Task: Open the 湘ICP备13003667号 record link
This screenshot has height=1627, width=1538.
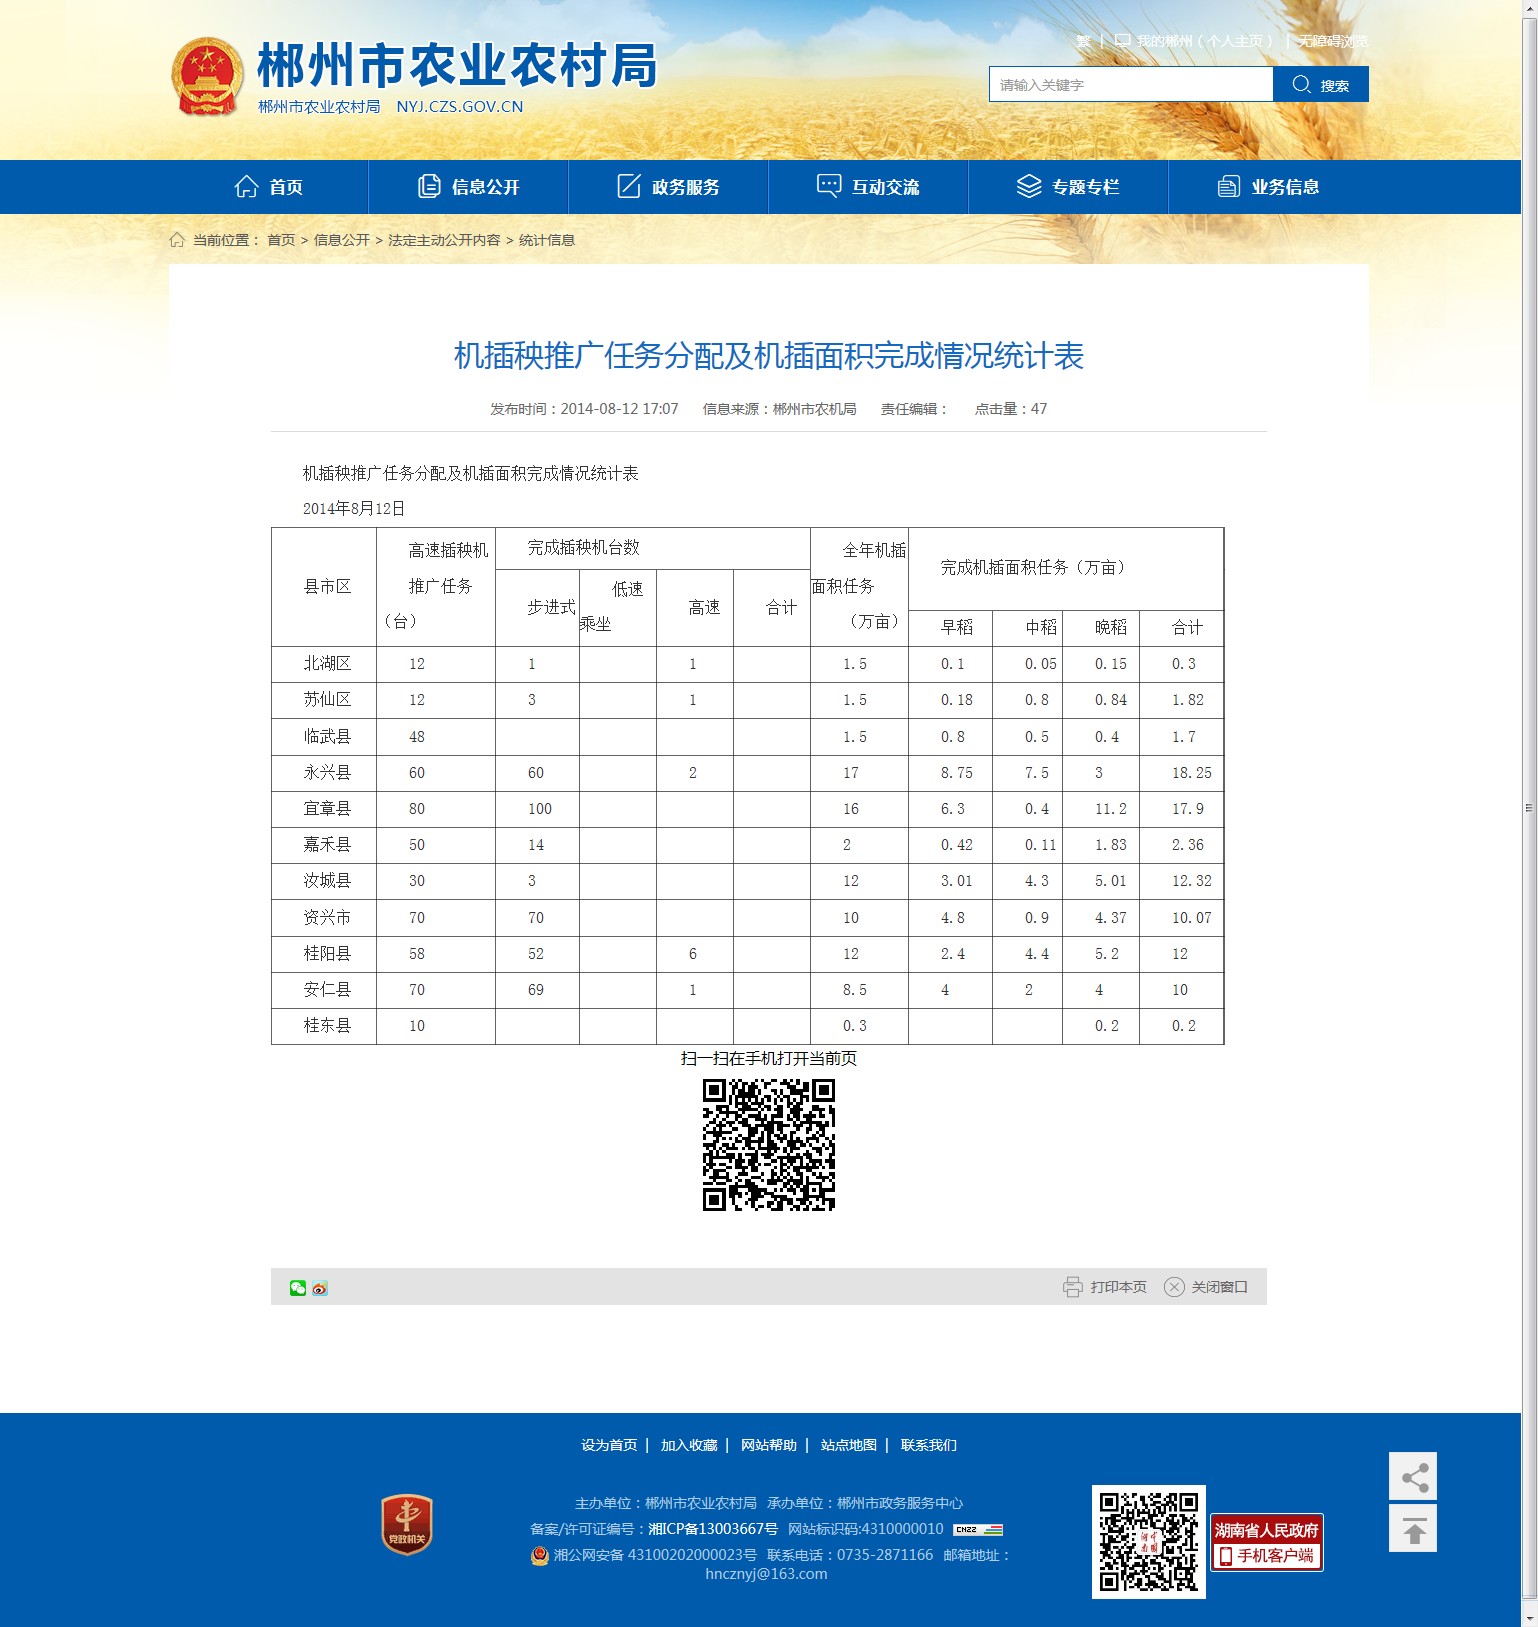Action: [x=713, y=1529]
